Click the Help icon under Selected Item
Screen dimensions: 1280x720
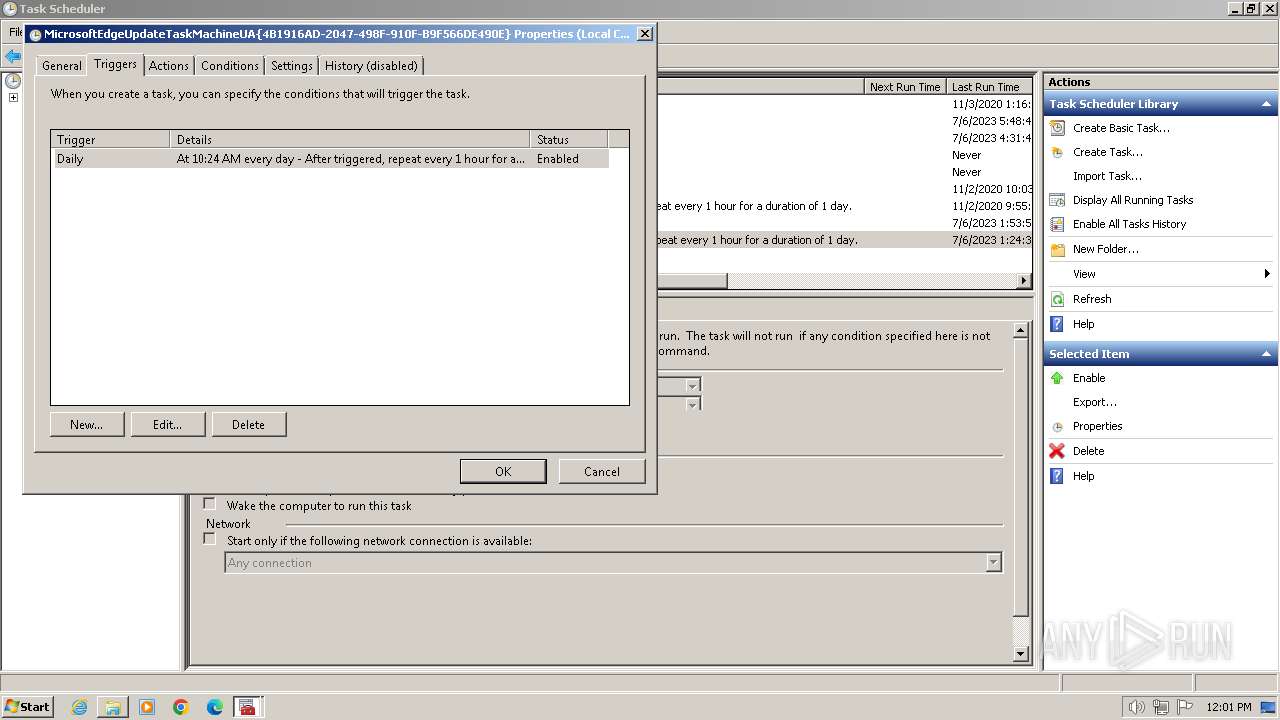pos(1057,476)
